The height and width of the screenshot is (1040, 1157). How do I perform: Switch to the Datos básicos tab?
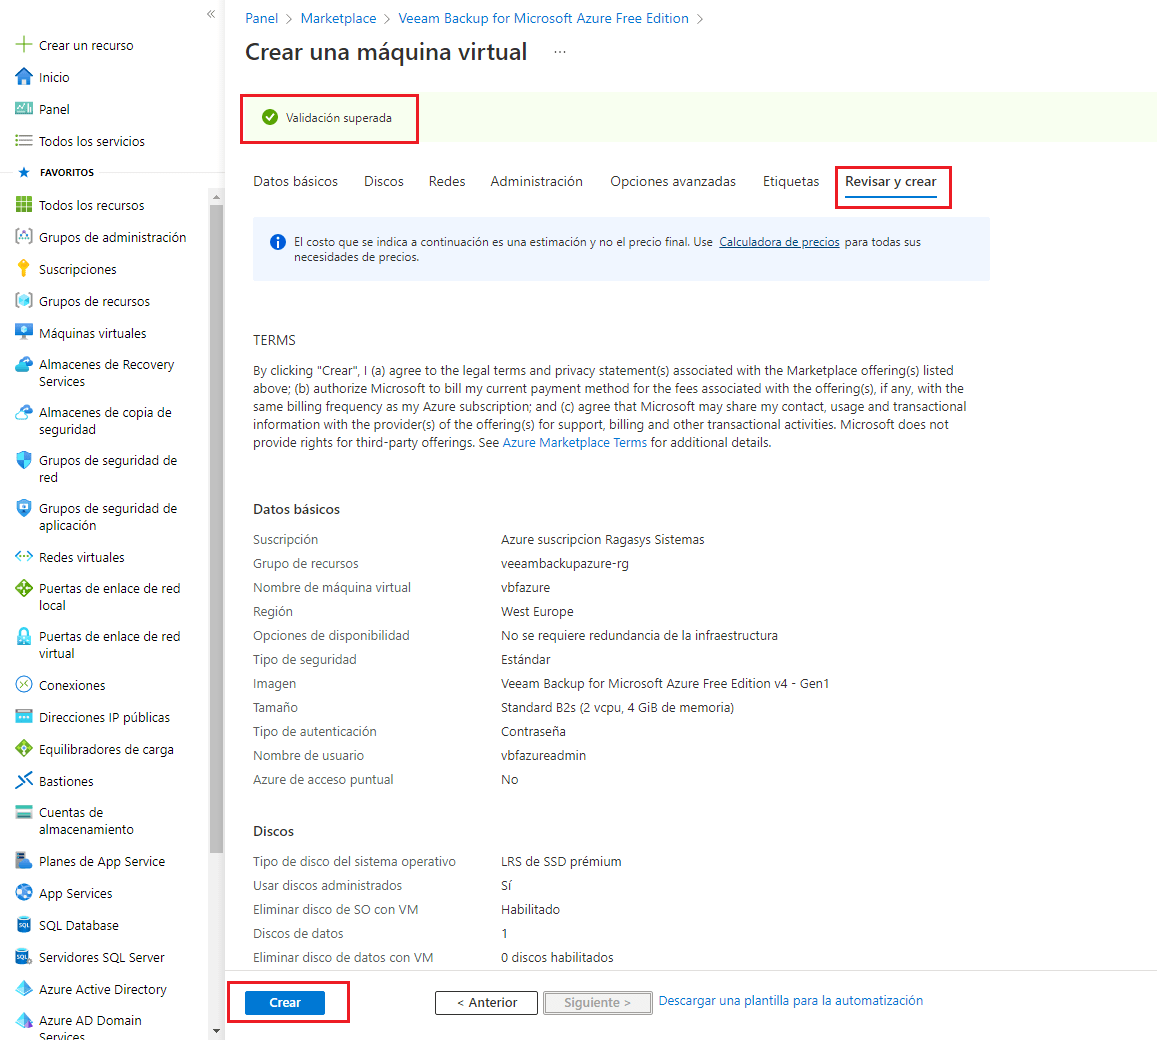tap(295, 182)
